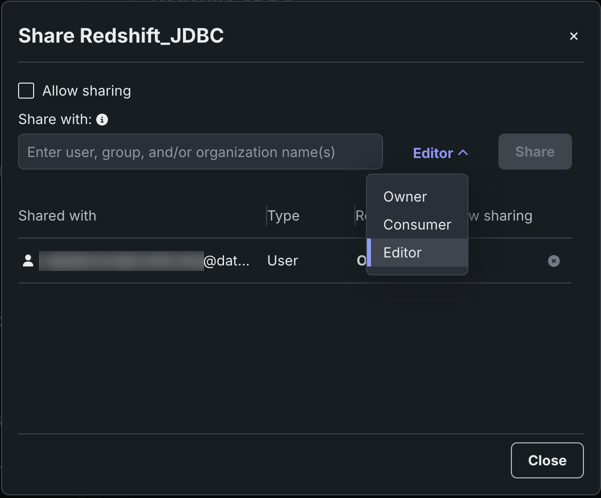This screenshot has height=498, width=601.
Task: Click the user avatar icon in the row
Action: (28, 261)
